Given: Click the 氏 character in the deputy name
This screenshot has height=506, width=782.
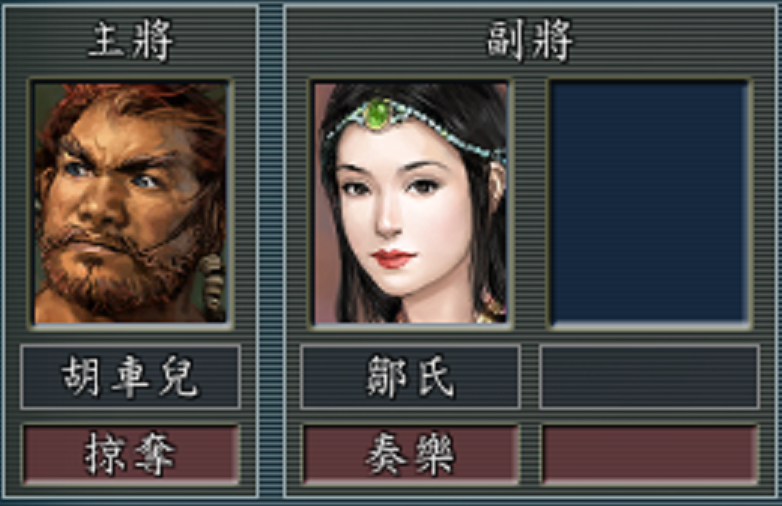Looking at the screenshot, I should tap(435, 377).
